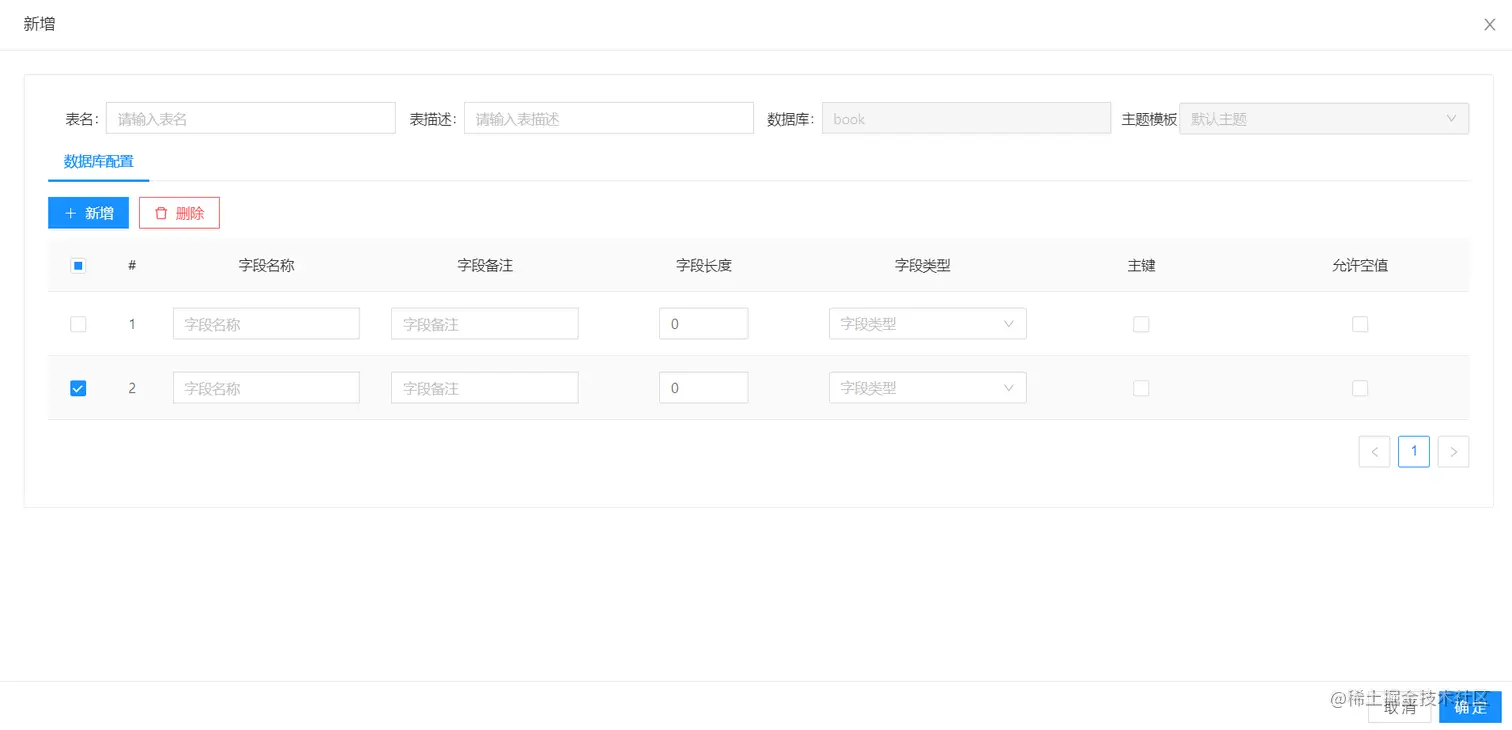Enable 主键 checkbox in row 2
This screenshot has height=730, width=1512.
[x=1141, y=388]
